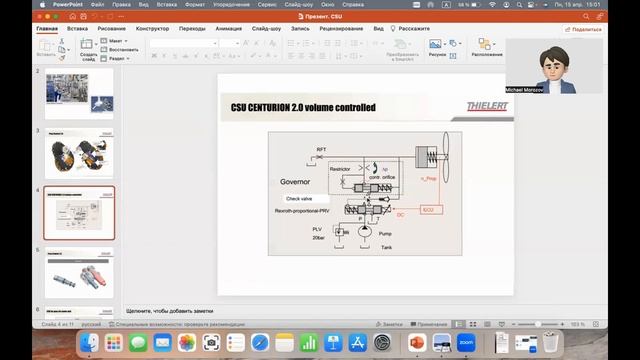Open the Рисование ribbon tab
Image resolution: width=640 pixels, height=360 pixels.
(x=111, y=29)
